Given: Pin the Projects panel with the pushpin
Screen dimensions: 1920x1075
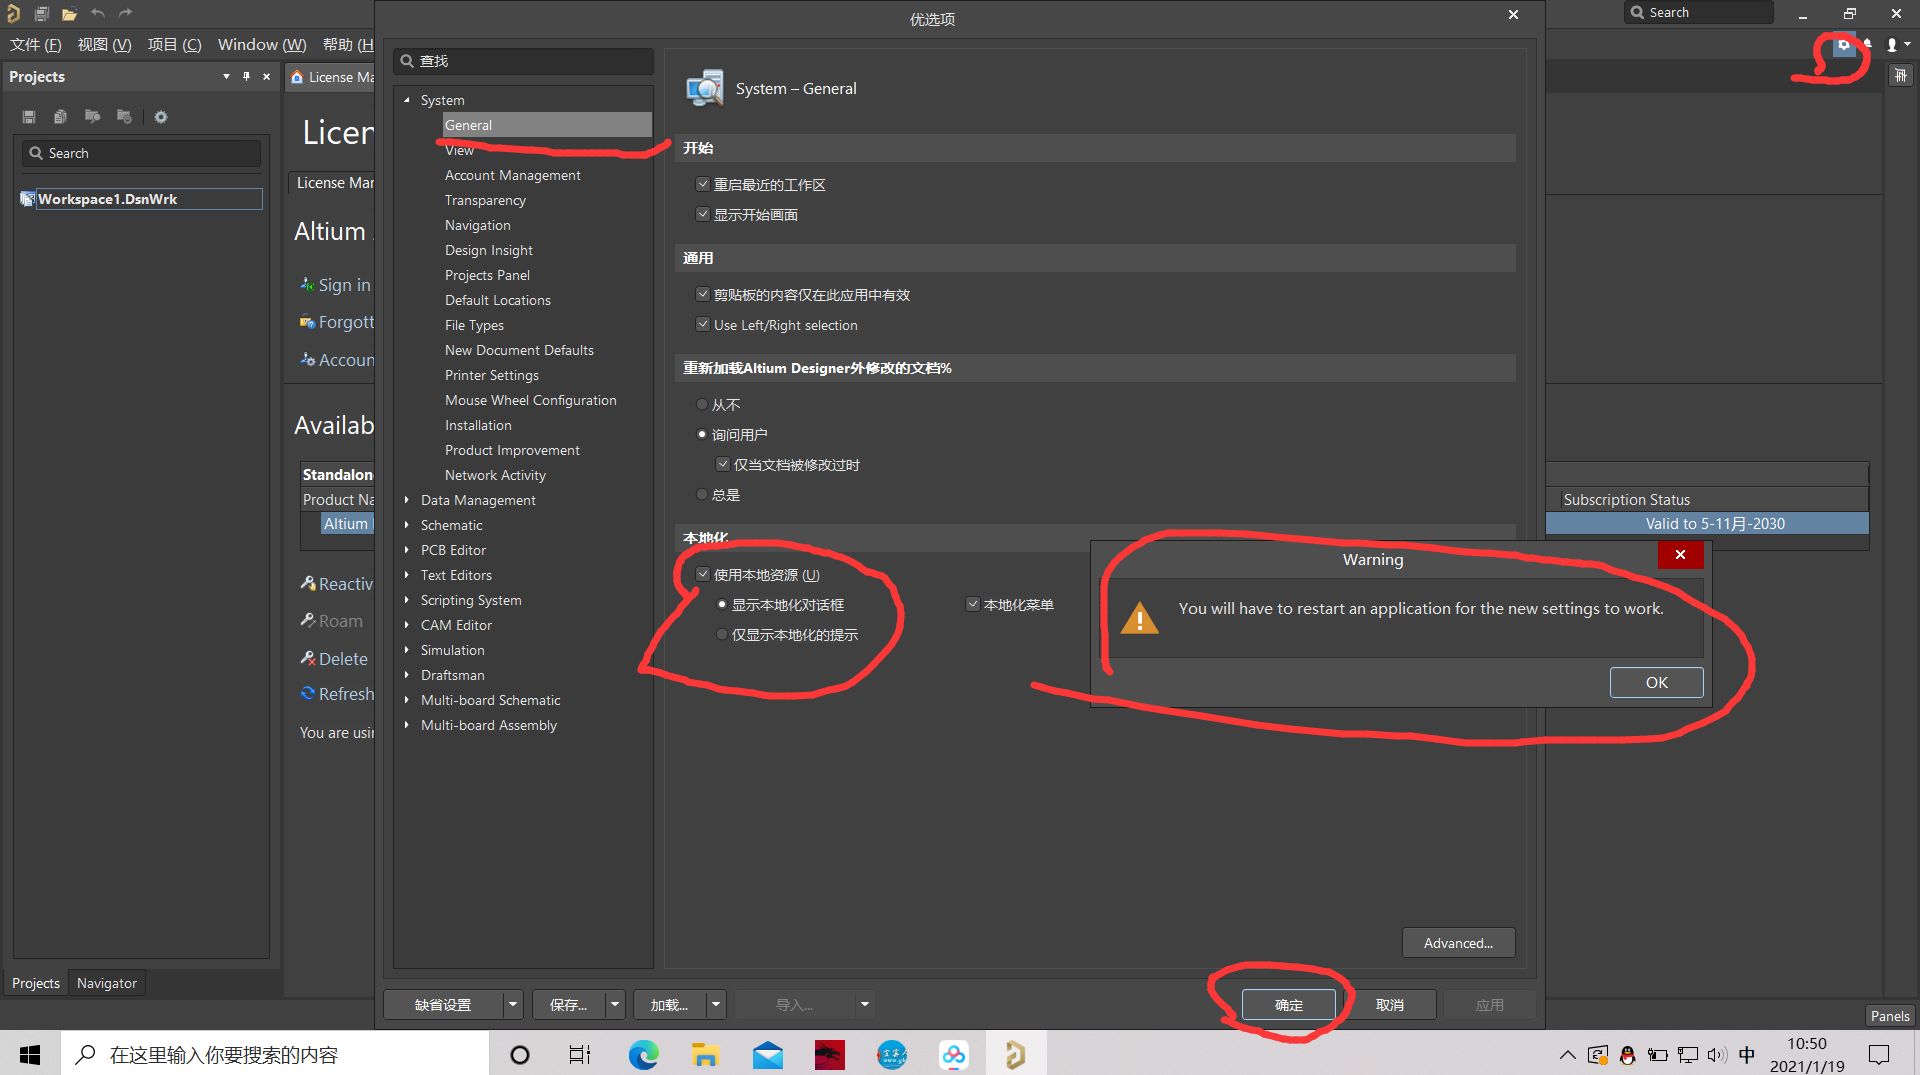Looking at the screenshot, I should pyautogui.click(x=246, y=76).
